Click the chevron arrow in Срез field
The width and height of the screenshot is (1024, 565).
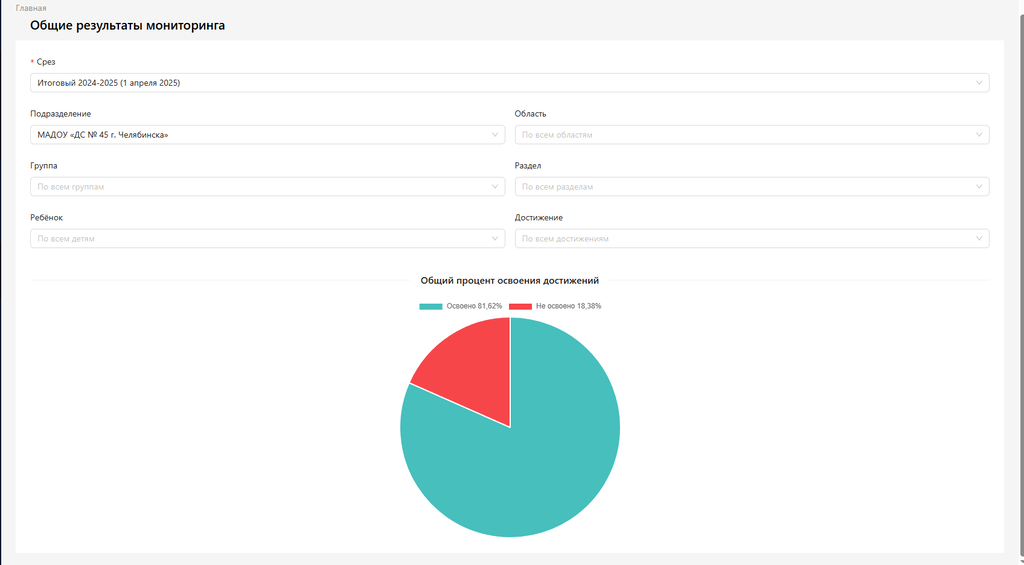click(x=979, y=82)
